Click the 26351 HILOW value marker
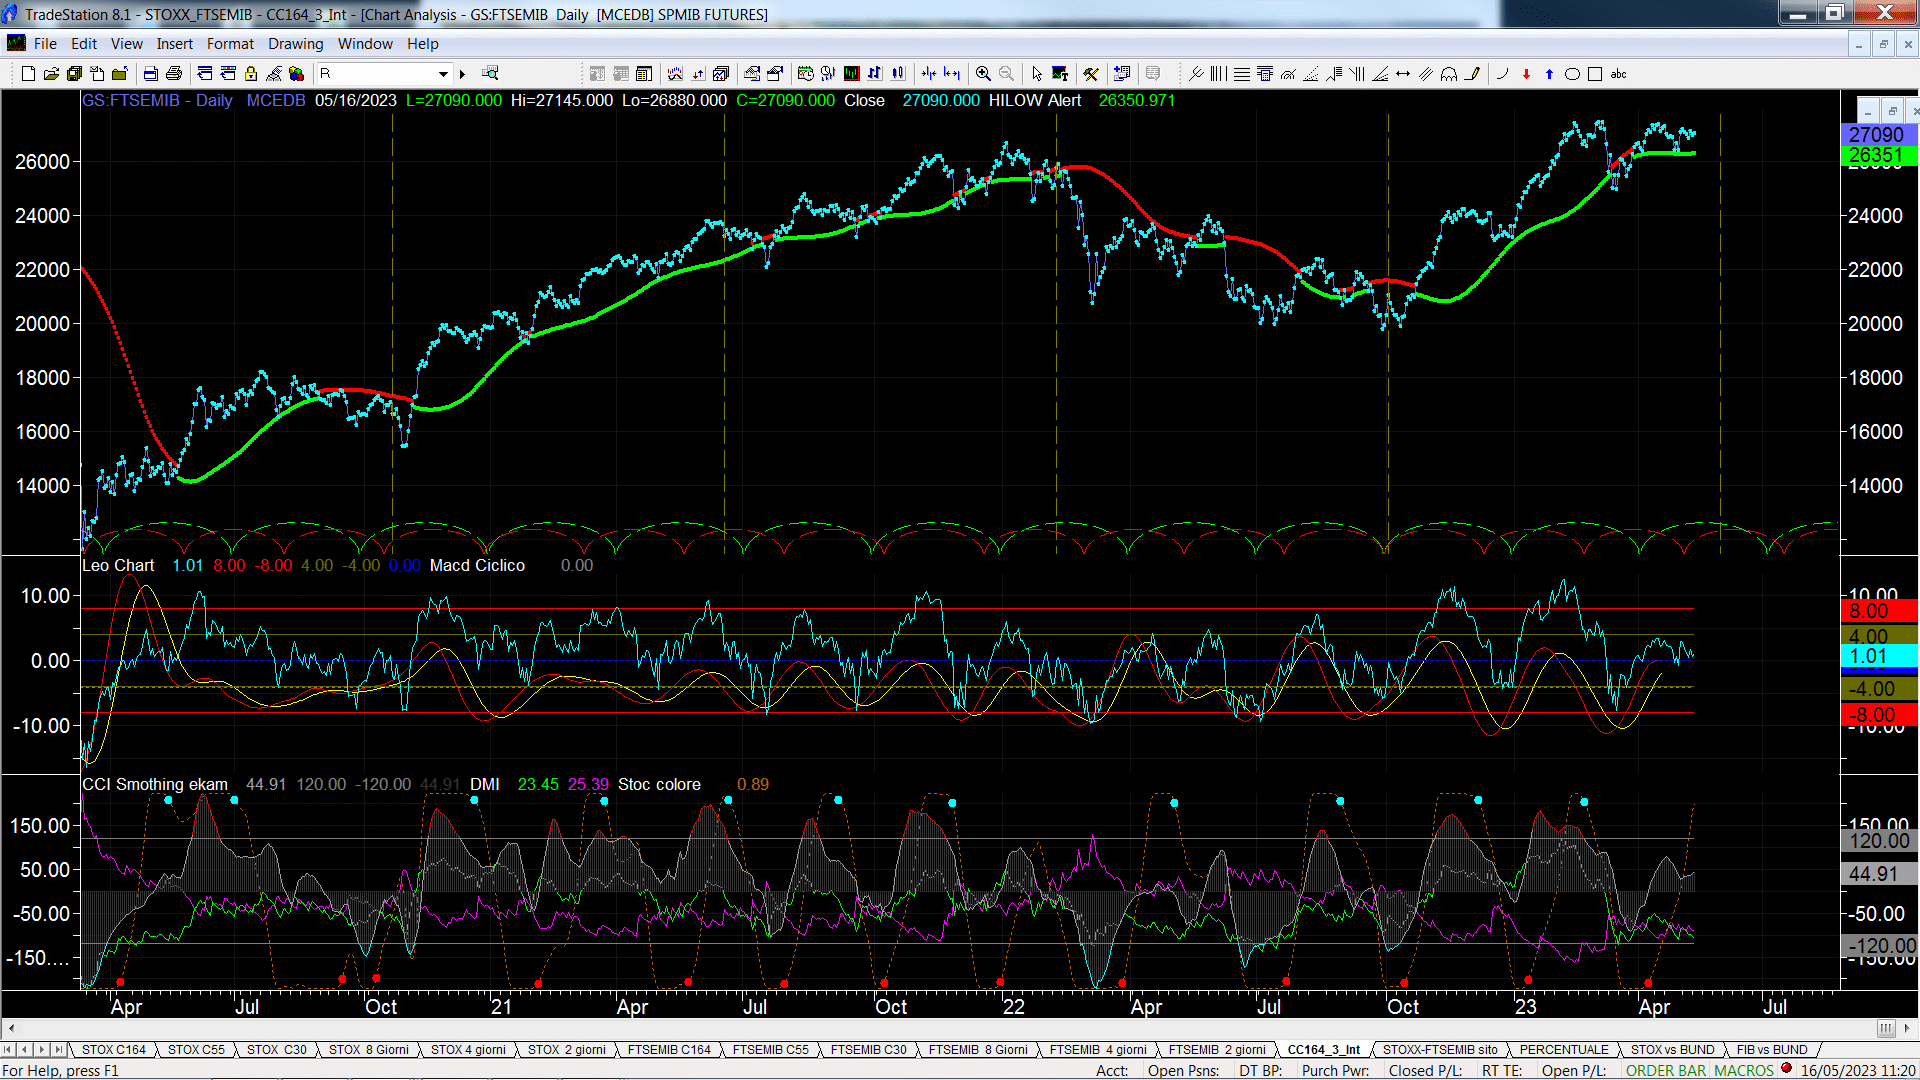Image resolution: width=1920 pixels, height=1080 pixels. click(x=1878, y=156)
